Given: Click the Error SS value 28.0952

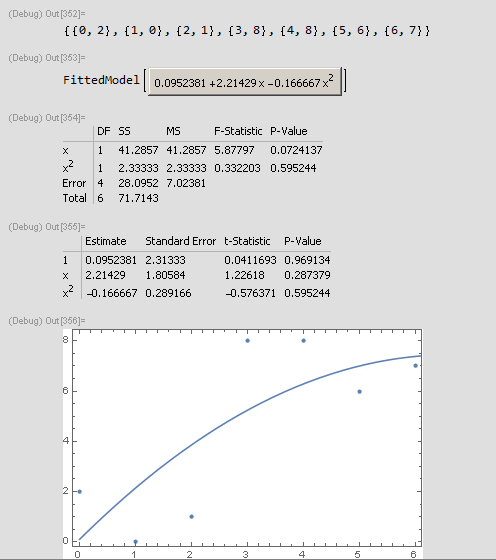Looking at the screenshot, I should [138, 183].
